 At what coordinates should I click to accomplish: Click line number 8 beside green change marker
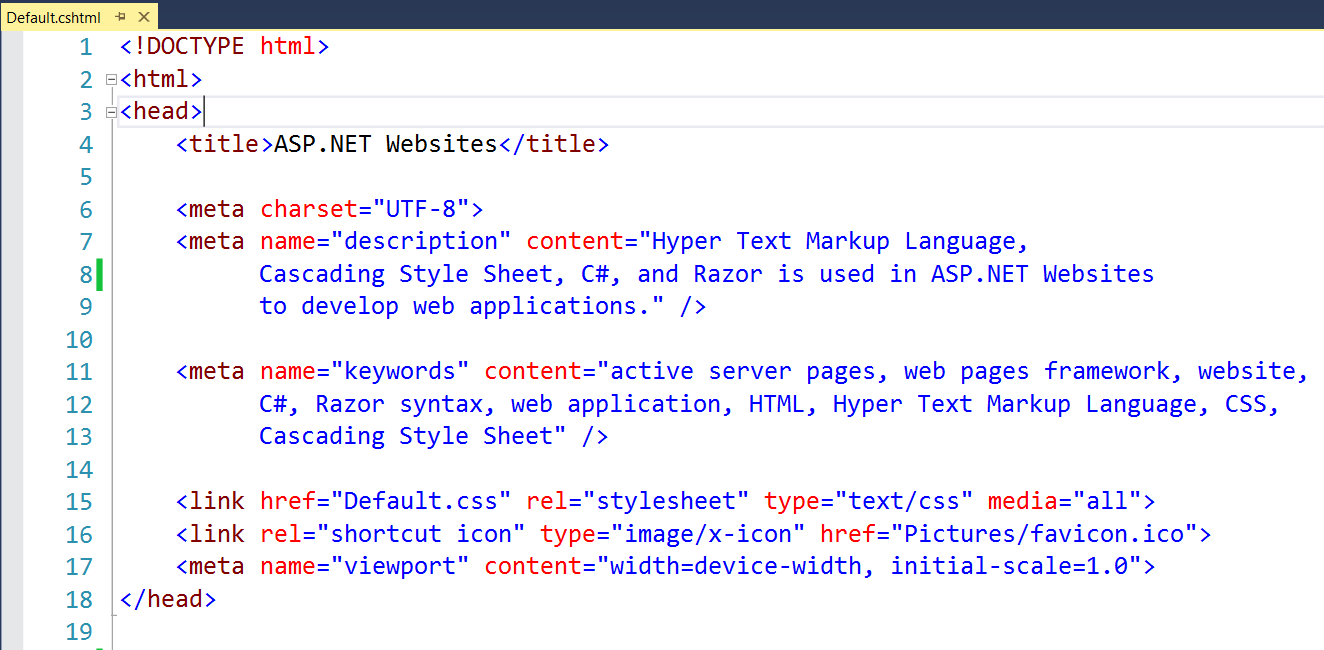pyautogui.click(x=86, y=274)
